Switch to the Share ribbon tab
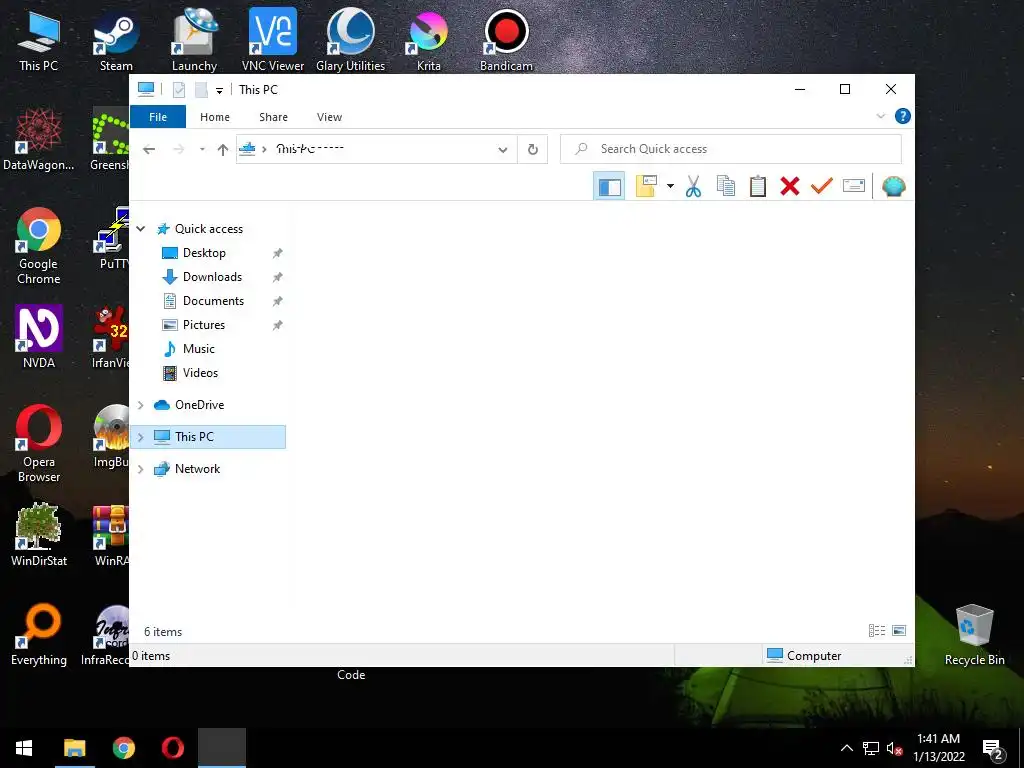 tap(273, 117)
